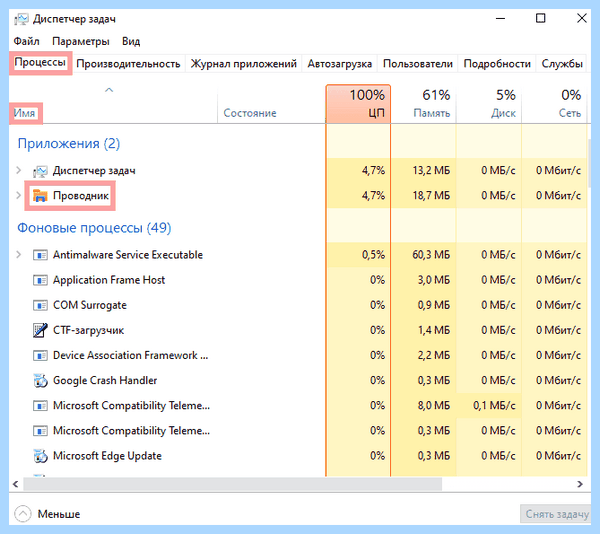Expand the Диспетчер задач process row

(18, 170)
